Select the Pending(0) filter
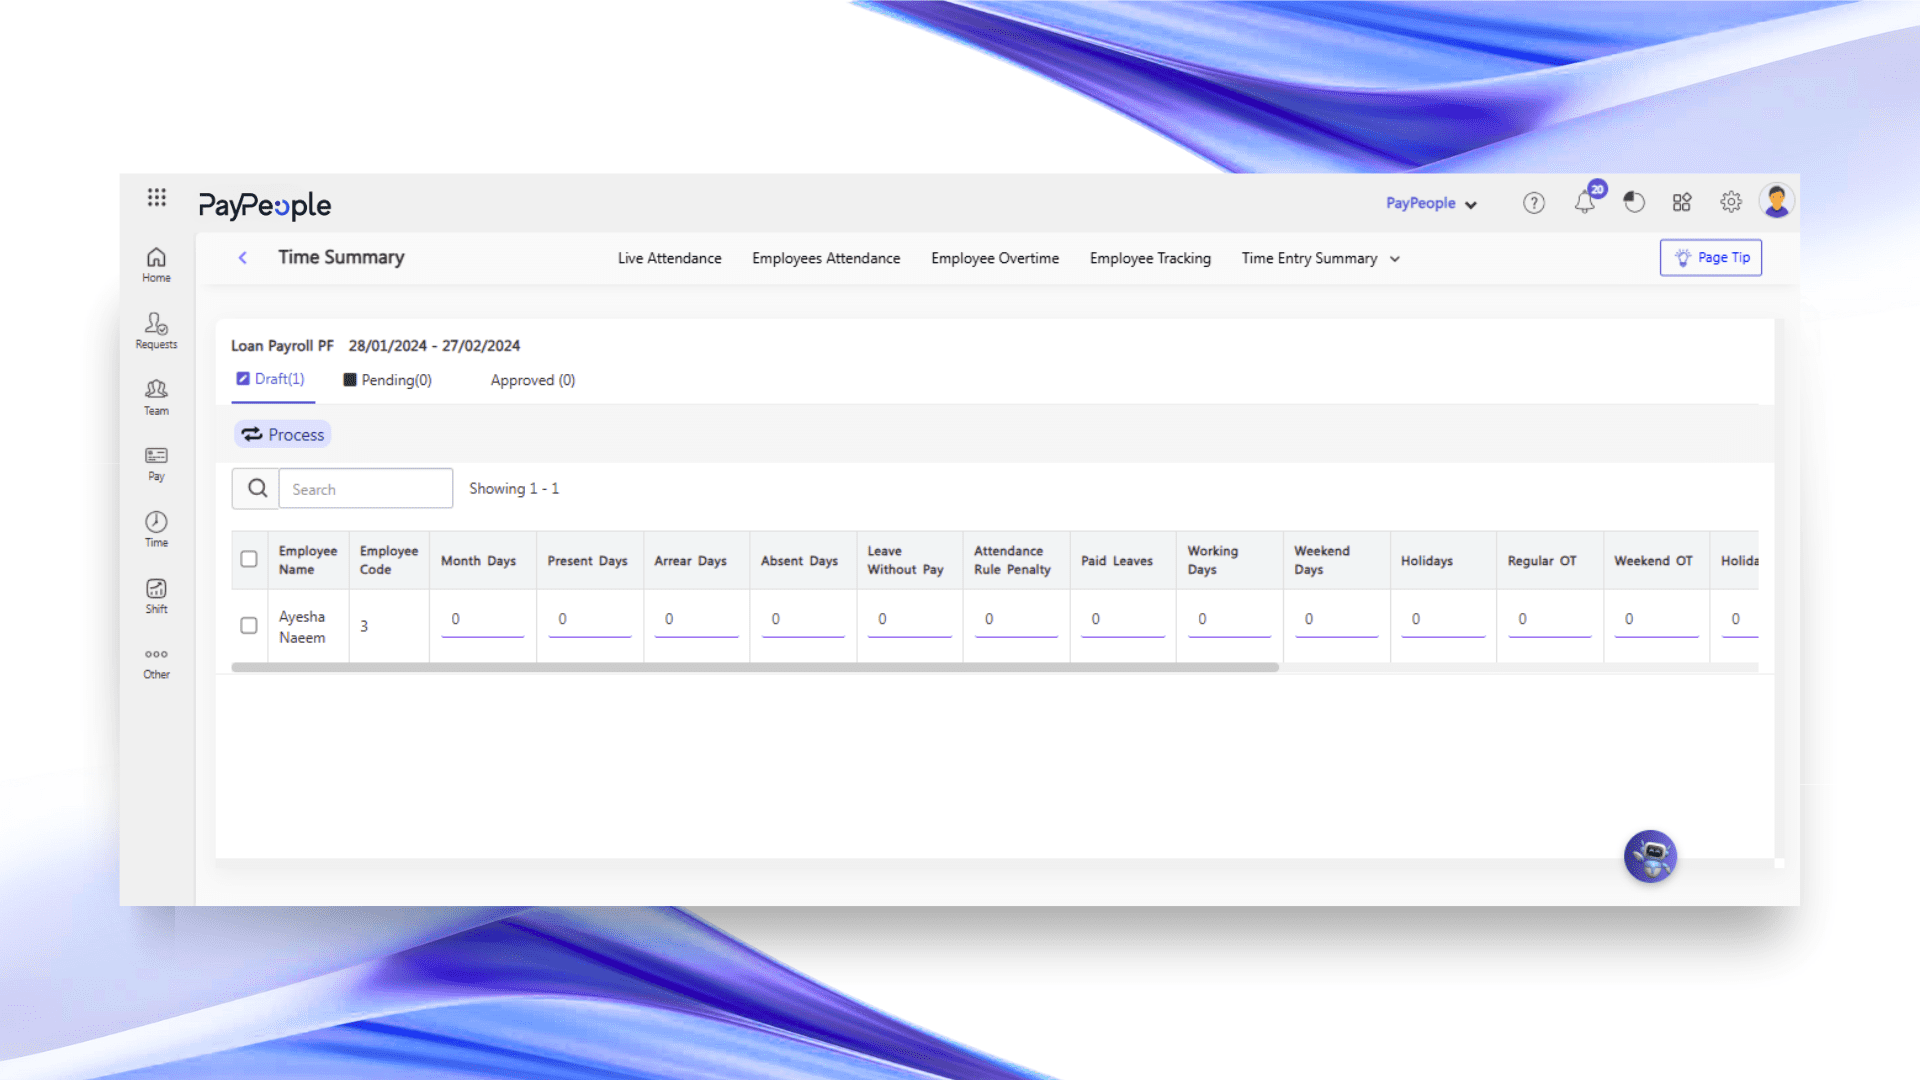 (387, 380)
